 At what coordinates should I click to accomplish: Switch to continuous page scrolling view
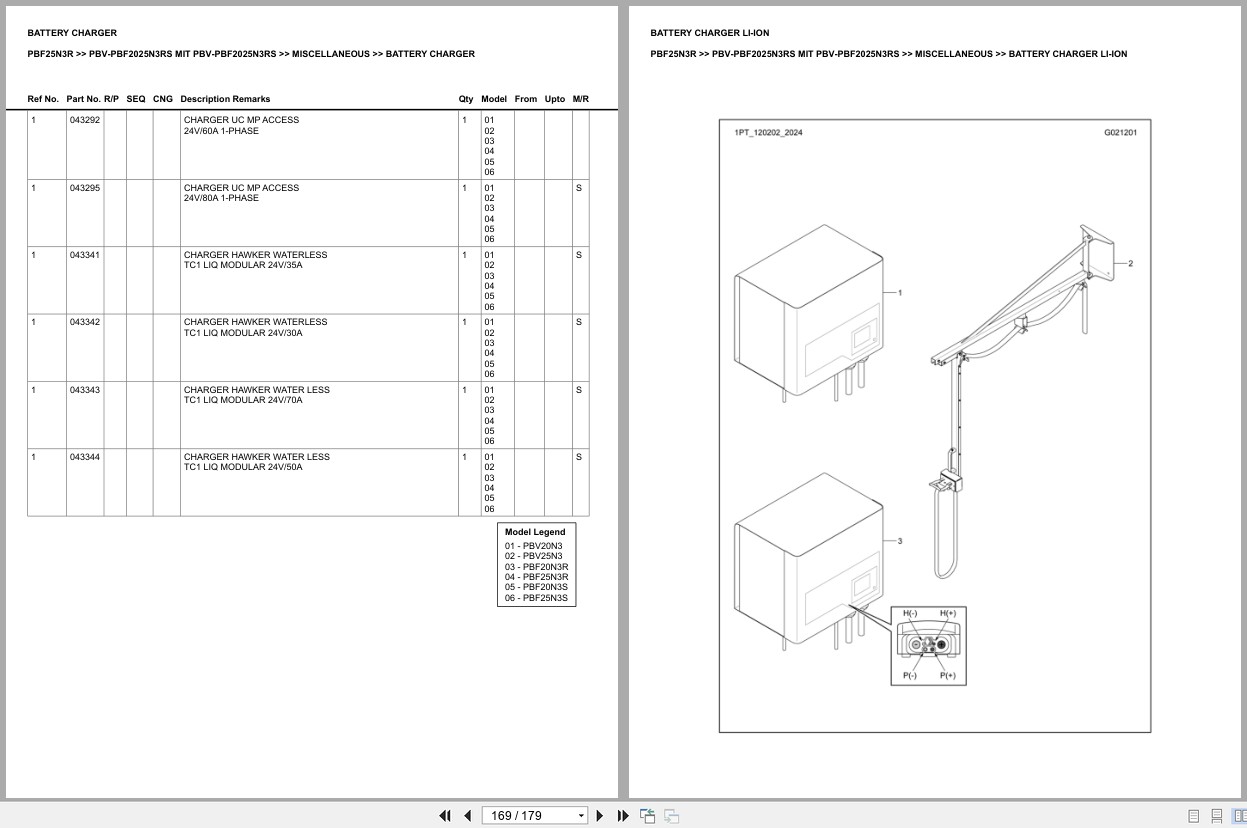[x=1216, y=816]
